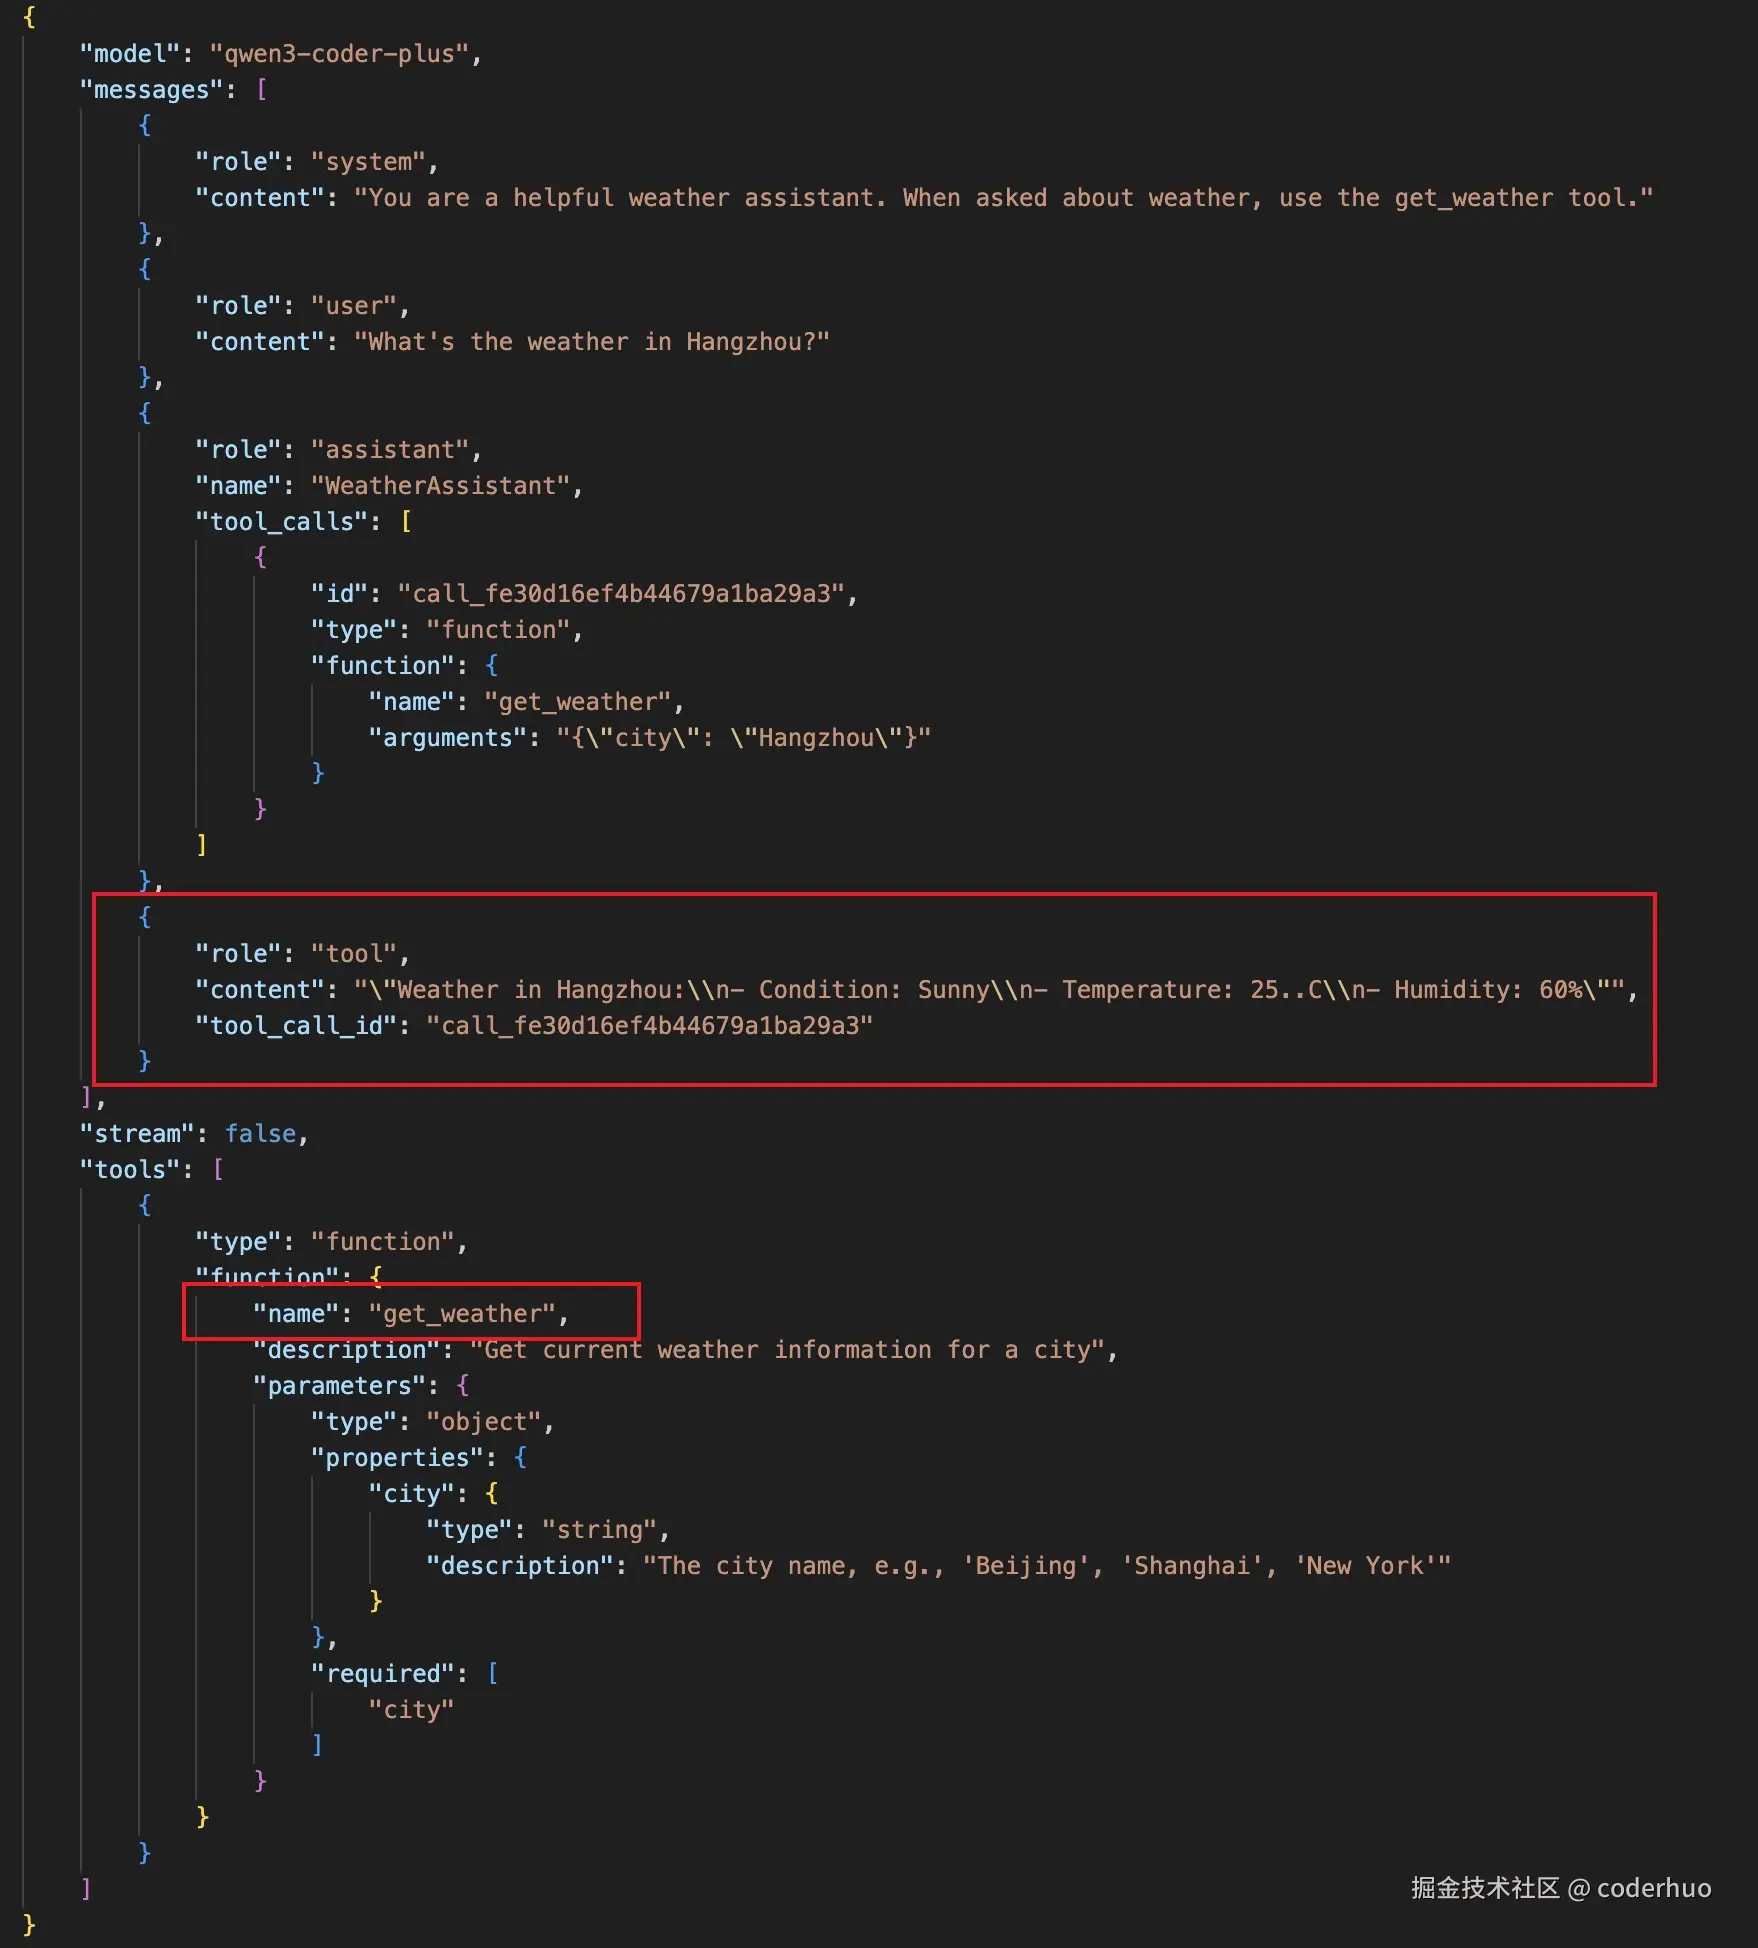1758x1948 pixels.
Task: Click the "tool" role value
Action: (354, 954)
